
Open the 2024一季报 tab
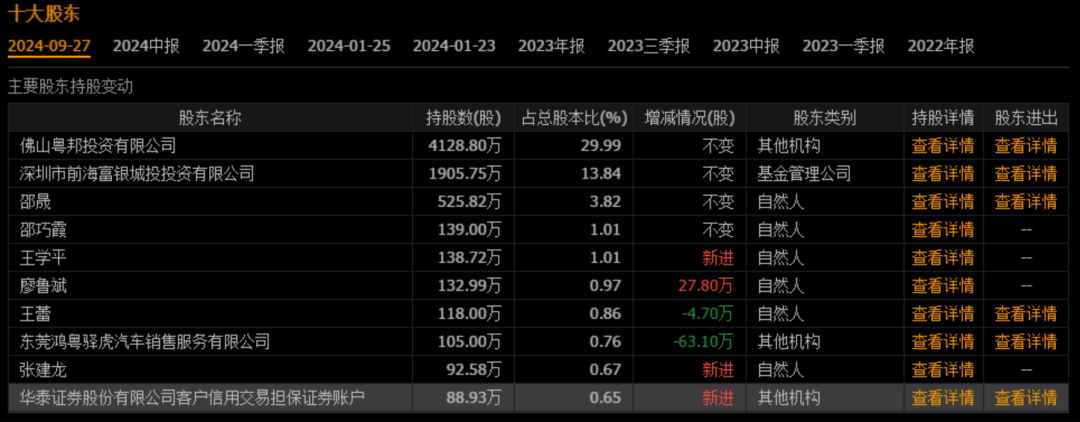coord(243,46)
